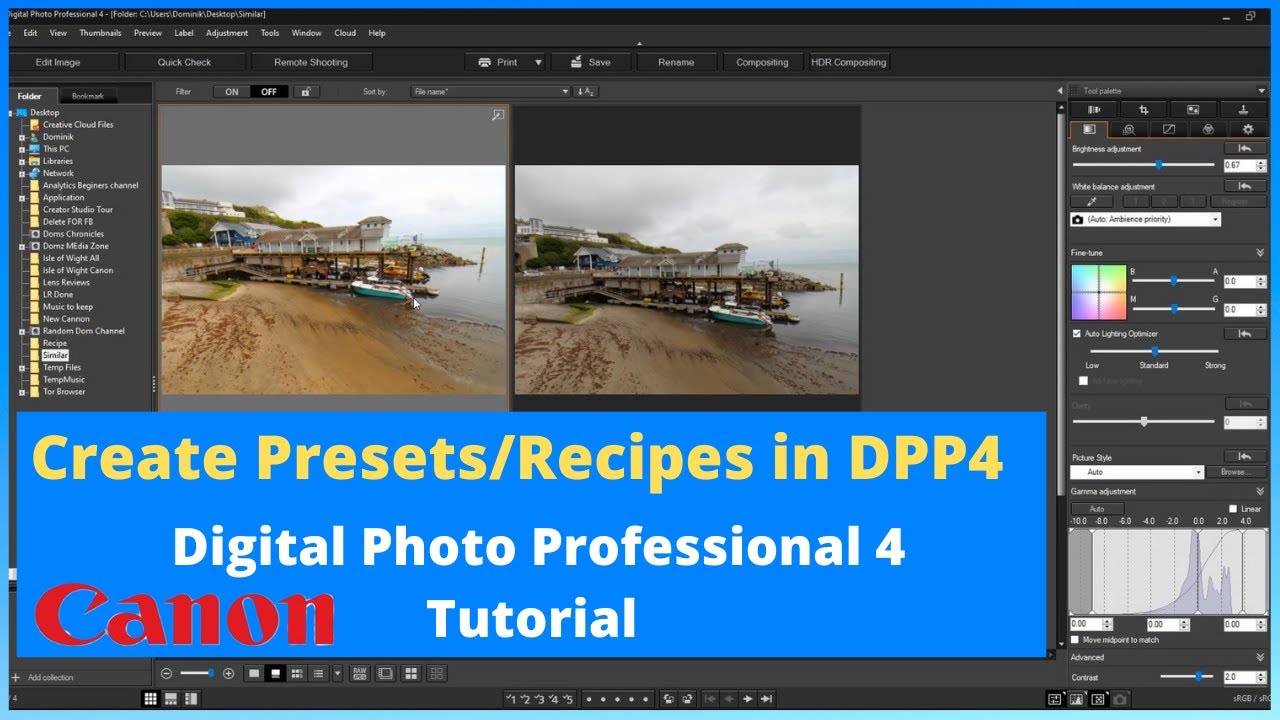This screenshot has width=1280, height=720.
Task: Expand the Dominik folder tree node
Action: (22, 137)
